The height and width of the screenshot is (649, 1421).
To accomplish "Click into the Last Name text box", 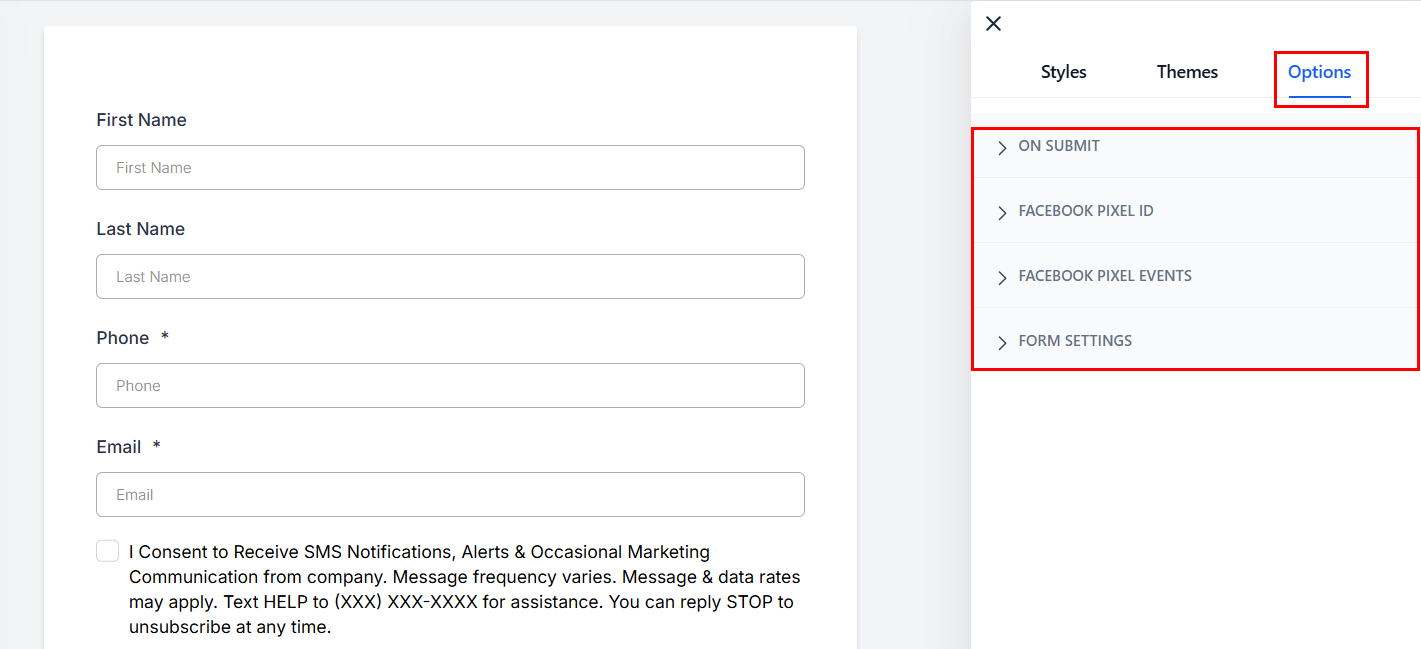I will point(450,277).
